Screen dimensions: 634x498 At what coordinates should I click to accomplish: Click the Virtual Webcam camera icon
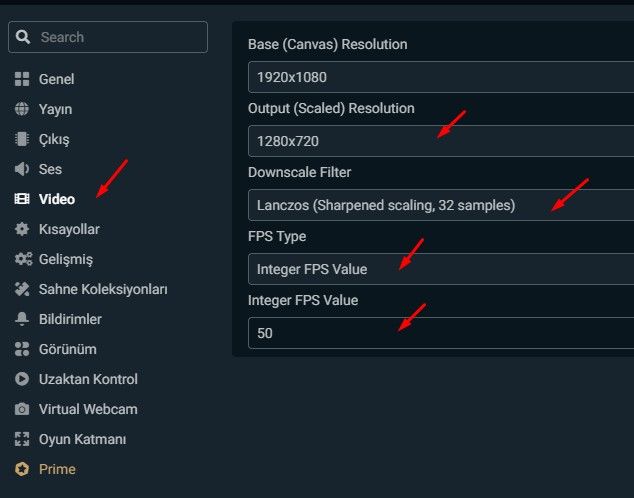pos(22,409)
